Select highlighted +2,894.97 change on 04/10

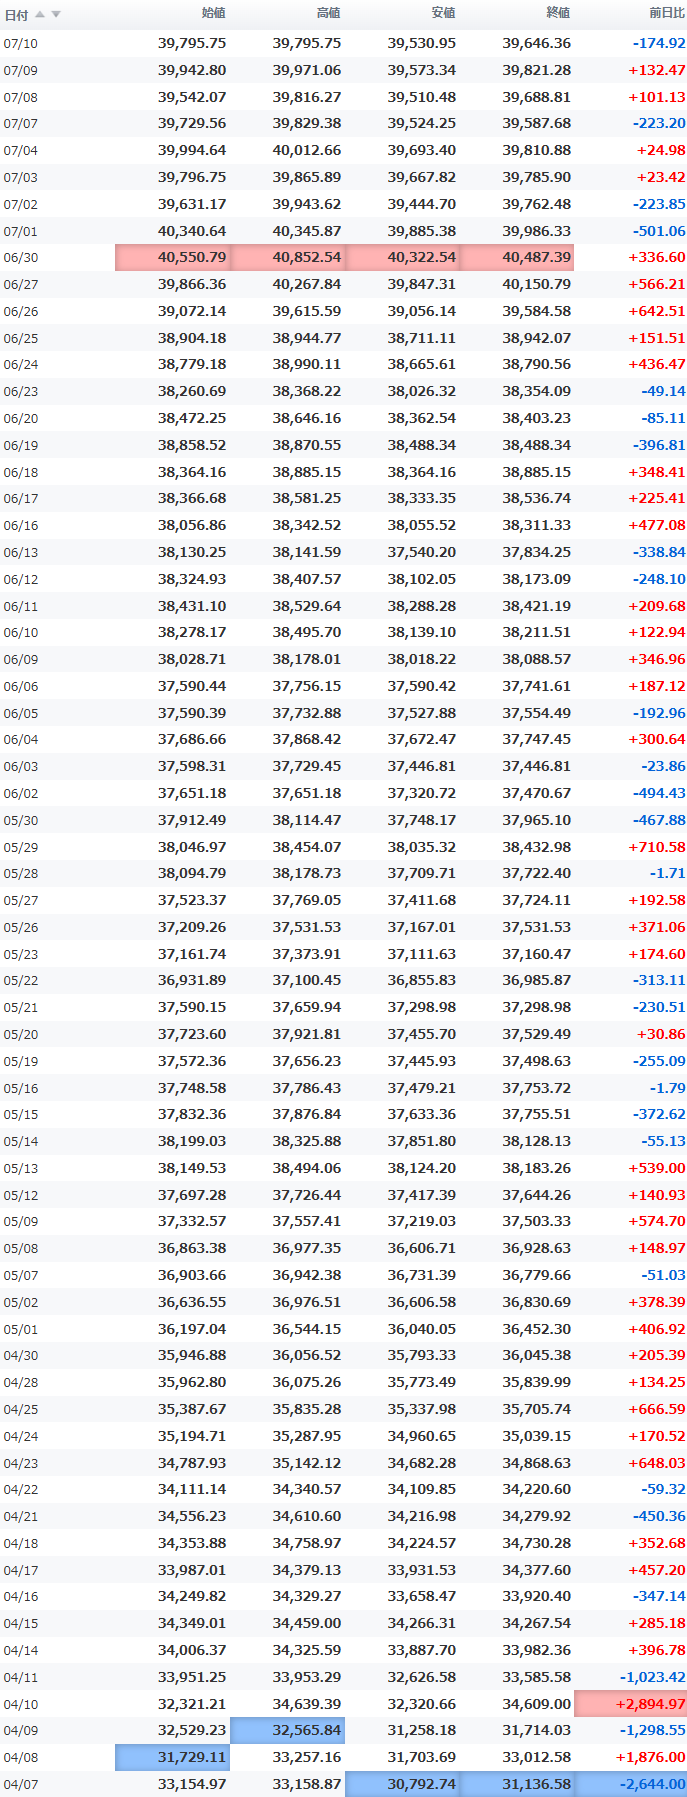pos(630,1704)
